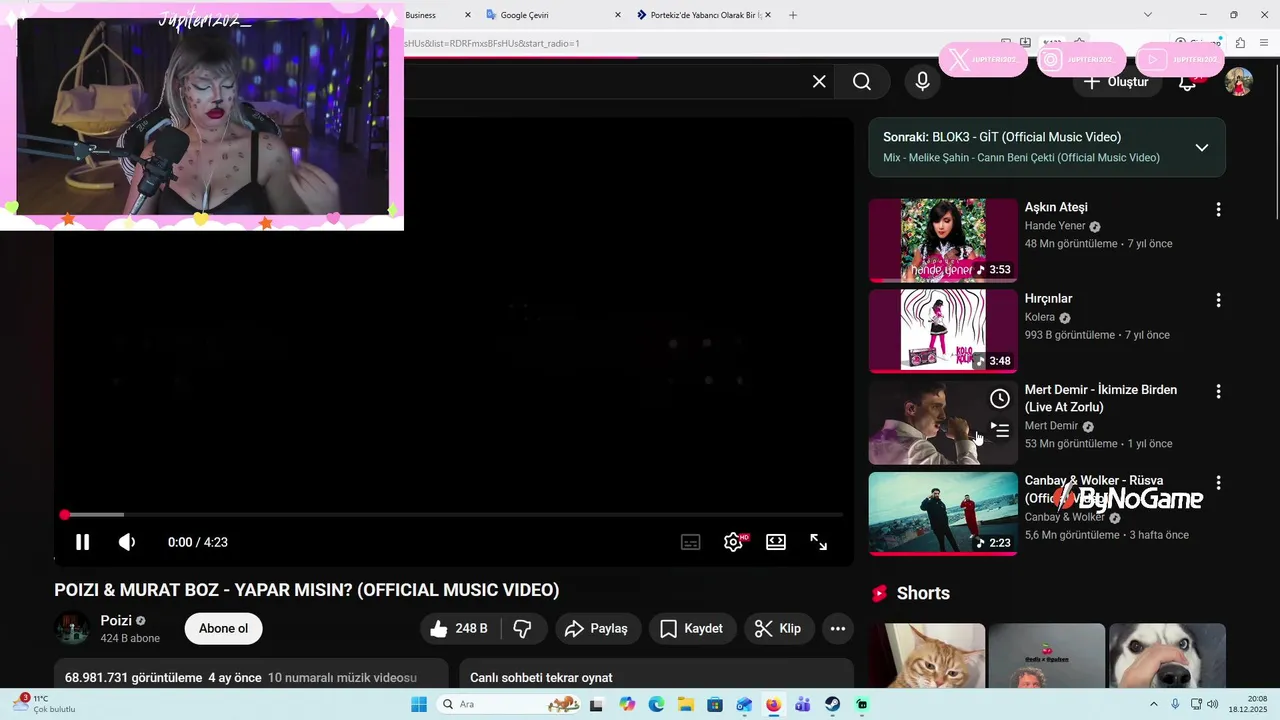Screen dimensions: 1280x720
Task: Seek on the red video progress bar
Action: pyautogui.click(x=453, y=515)
